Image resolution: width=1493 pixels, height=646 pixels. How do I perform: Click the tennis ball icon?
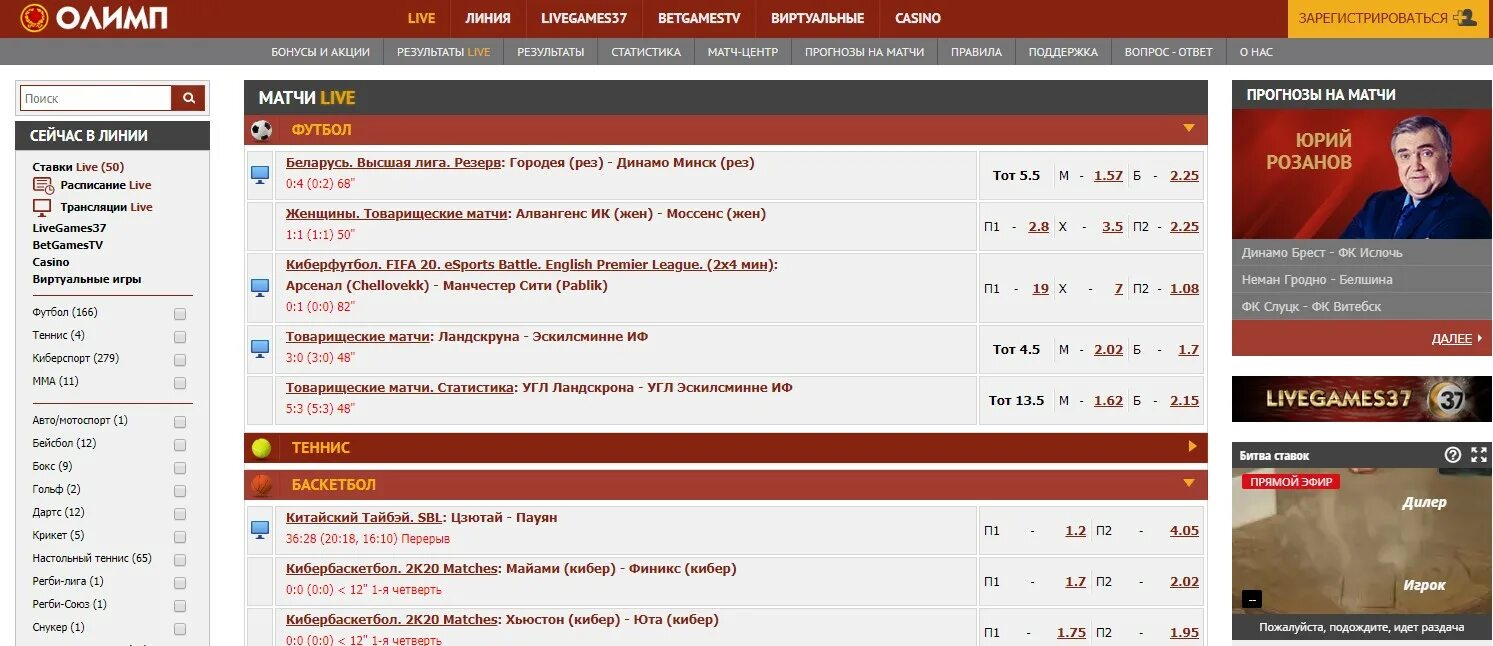261,447
